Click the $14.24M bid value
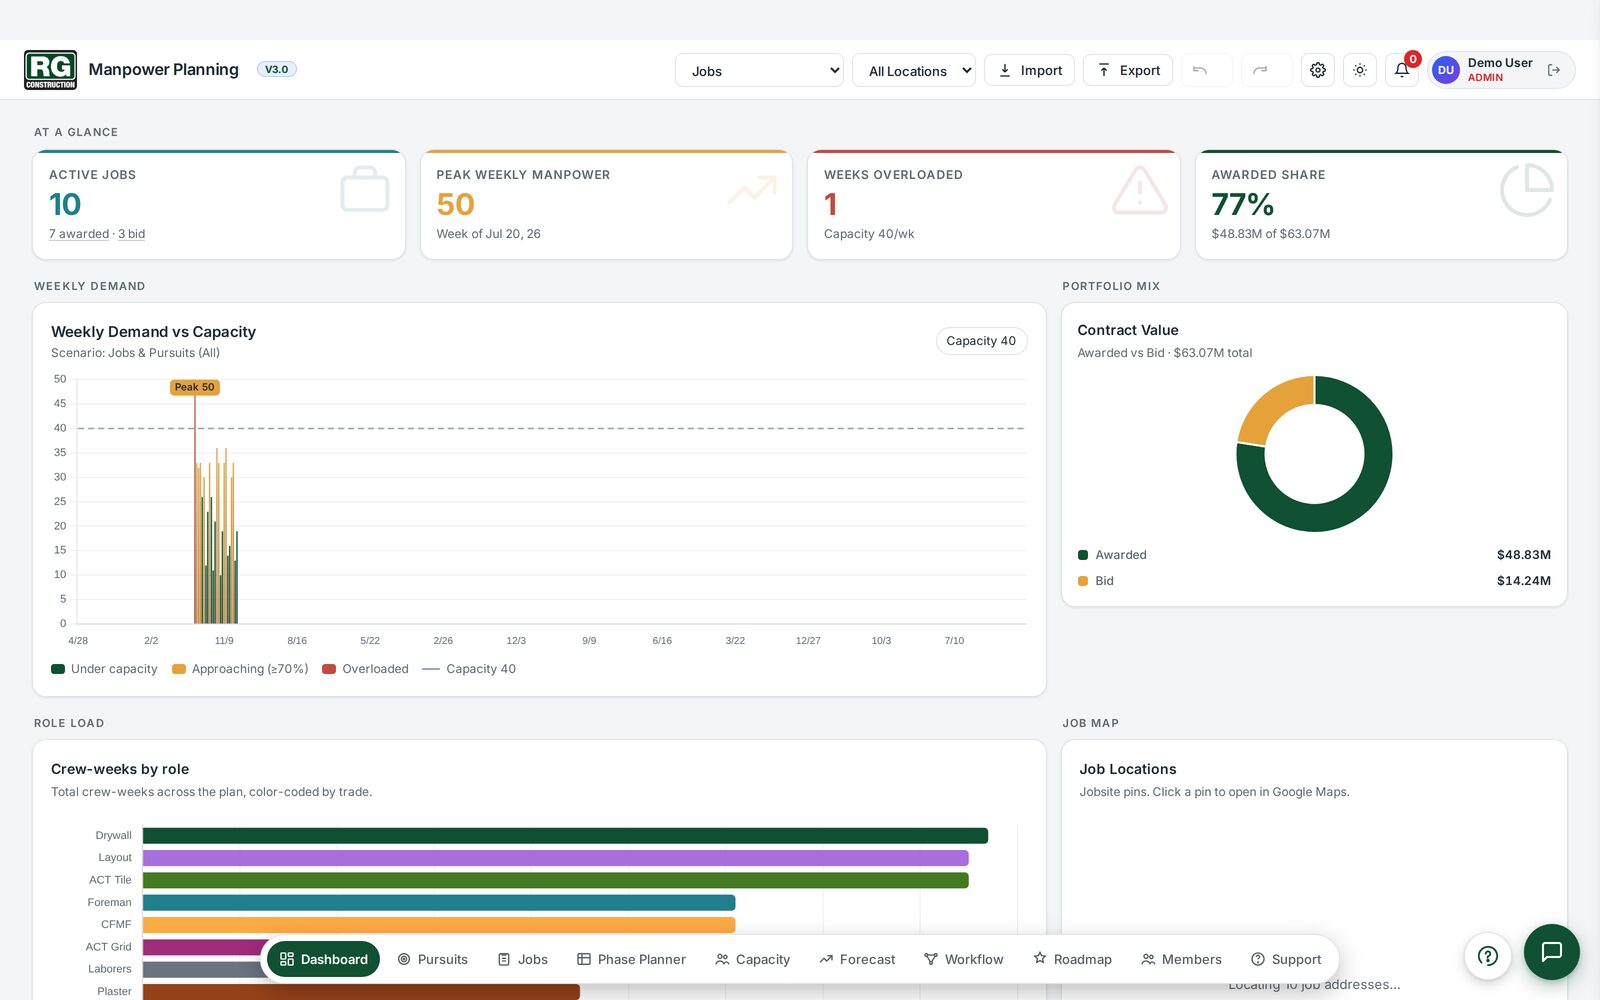This screenshot has height=1000, width=1600. (1524, 581)
